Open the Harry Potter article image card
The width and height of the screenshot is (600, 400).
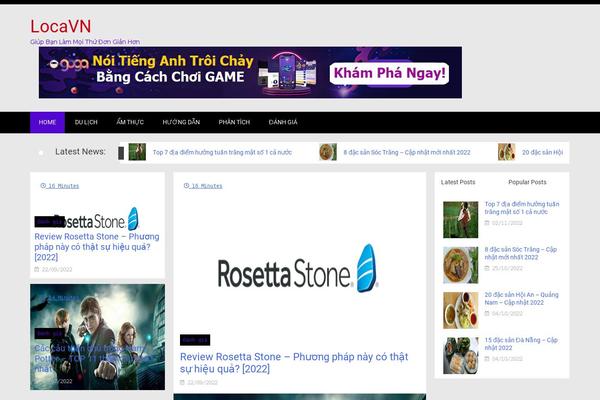coord(98,337)
